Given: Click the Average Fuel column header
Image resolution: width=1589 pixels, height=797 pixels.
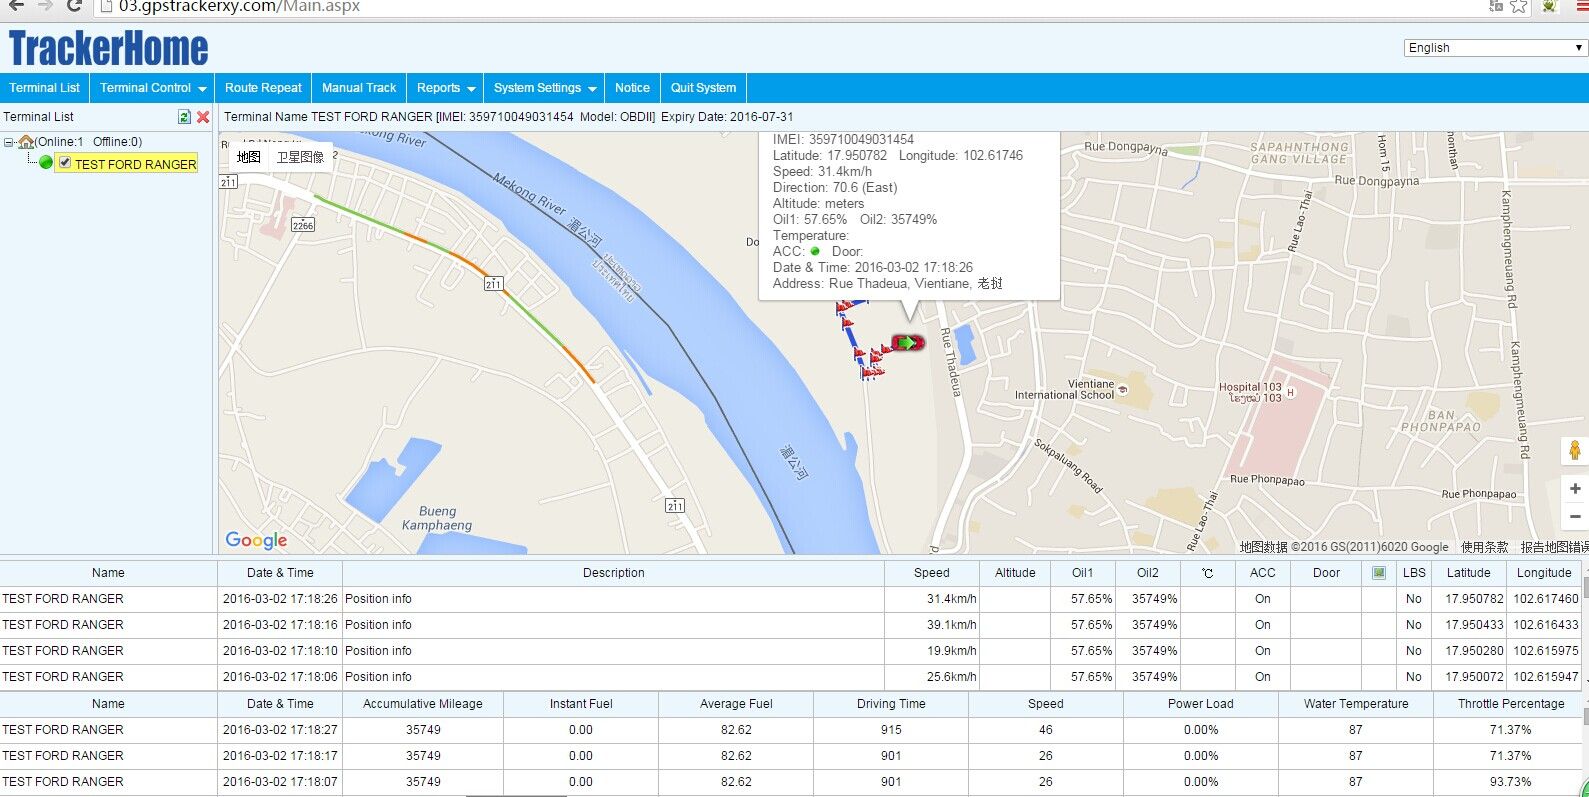Looking at the screenshot, I should (736, 704).
